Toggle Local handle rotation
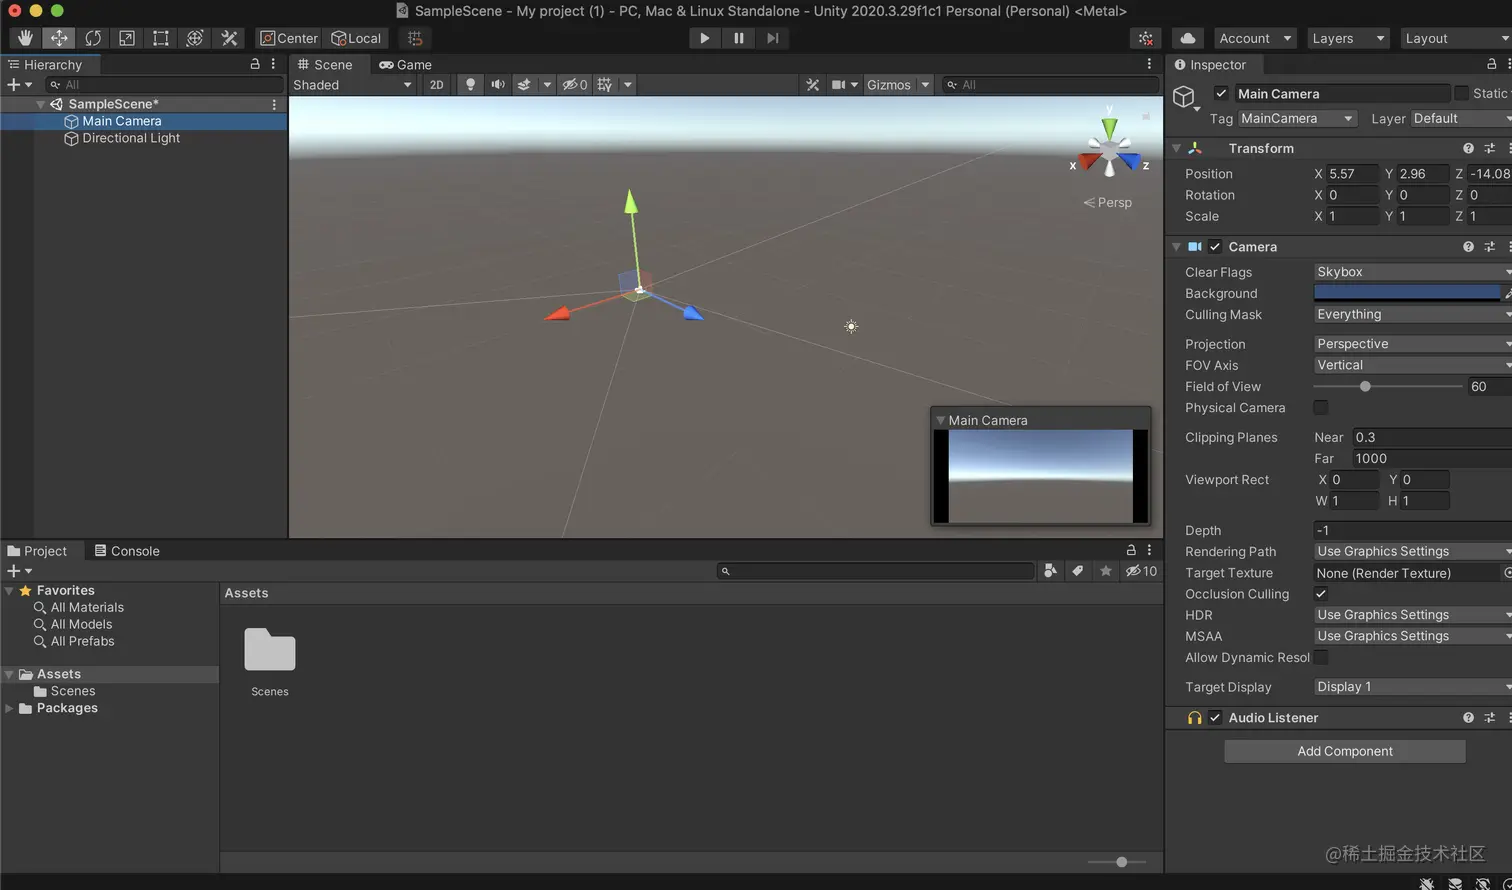The height and width of the screenshot is (890, 1512). [356, 38]
